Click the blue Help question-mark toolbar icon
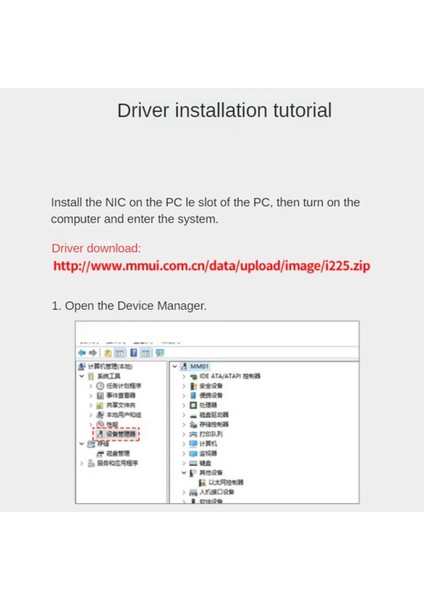The height and width of the screenshot is (600, 424). 134,353
